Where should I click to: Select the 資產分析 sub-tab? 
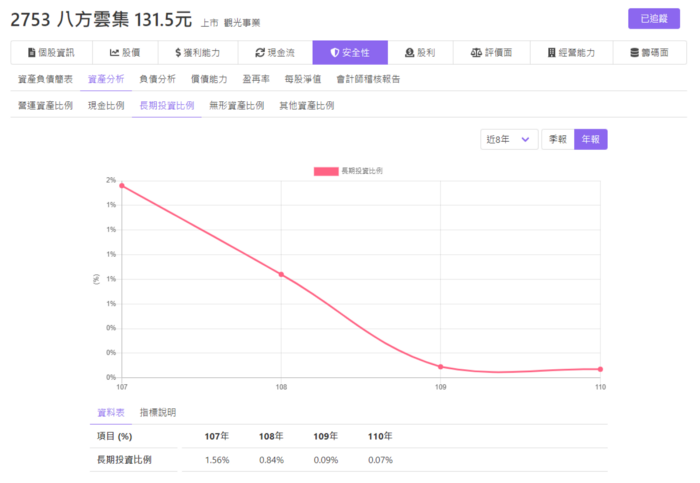coord(106,79)
